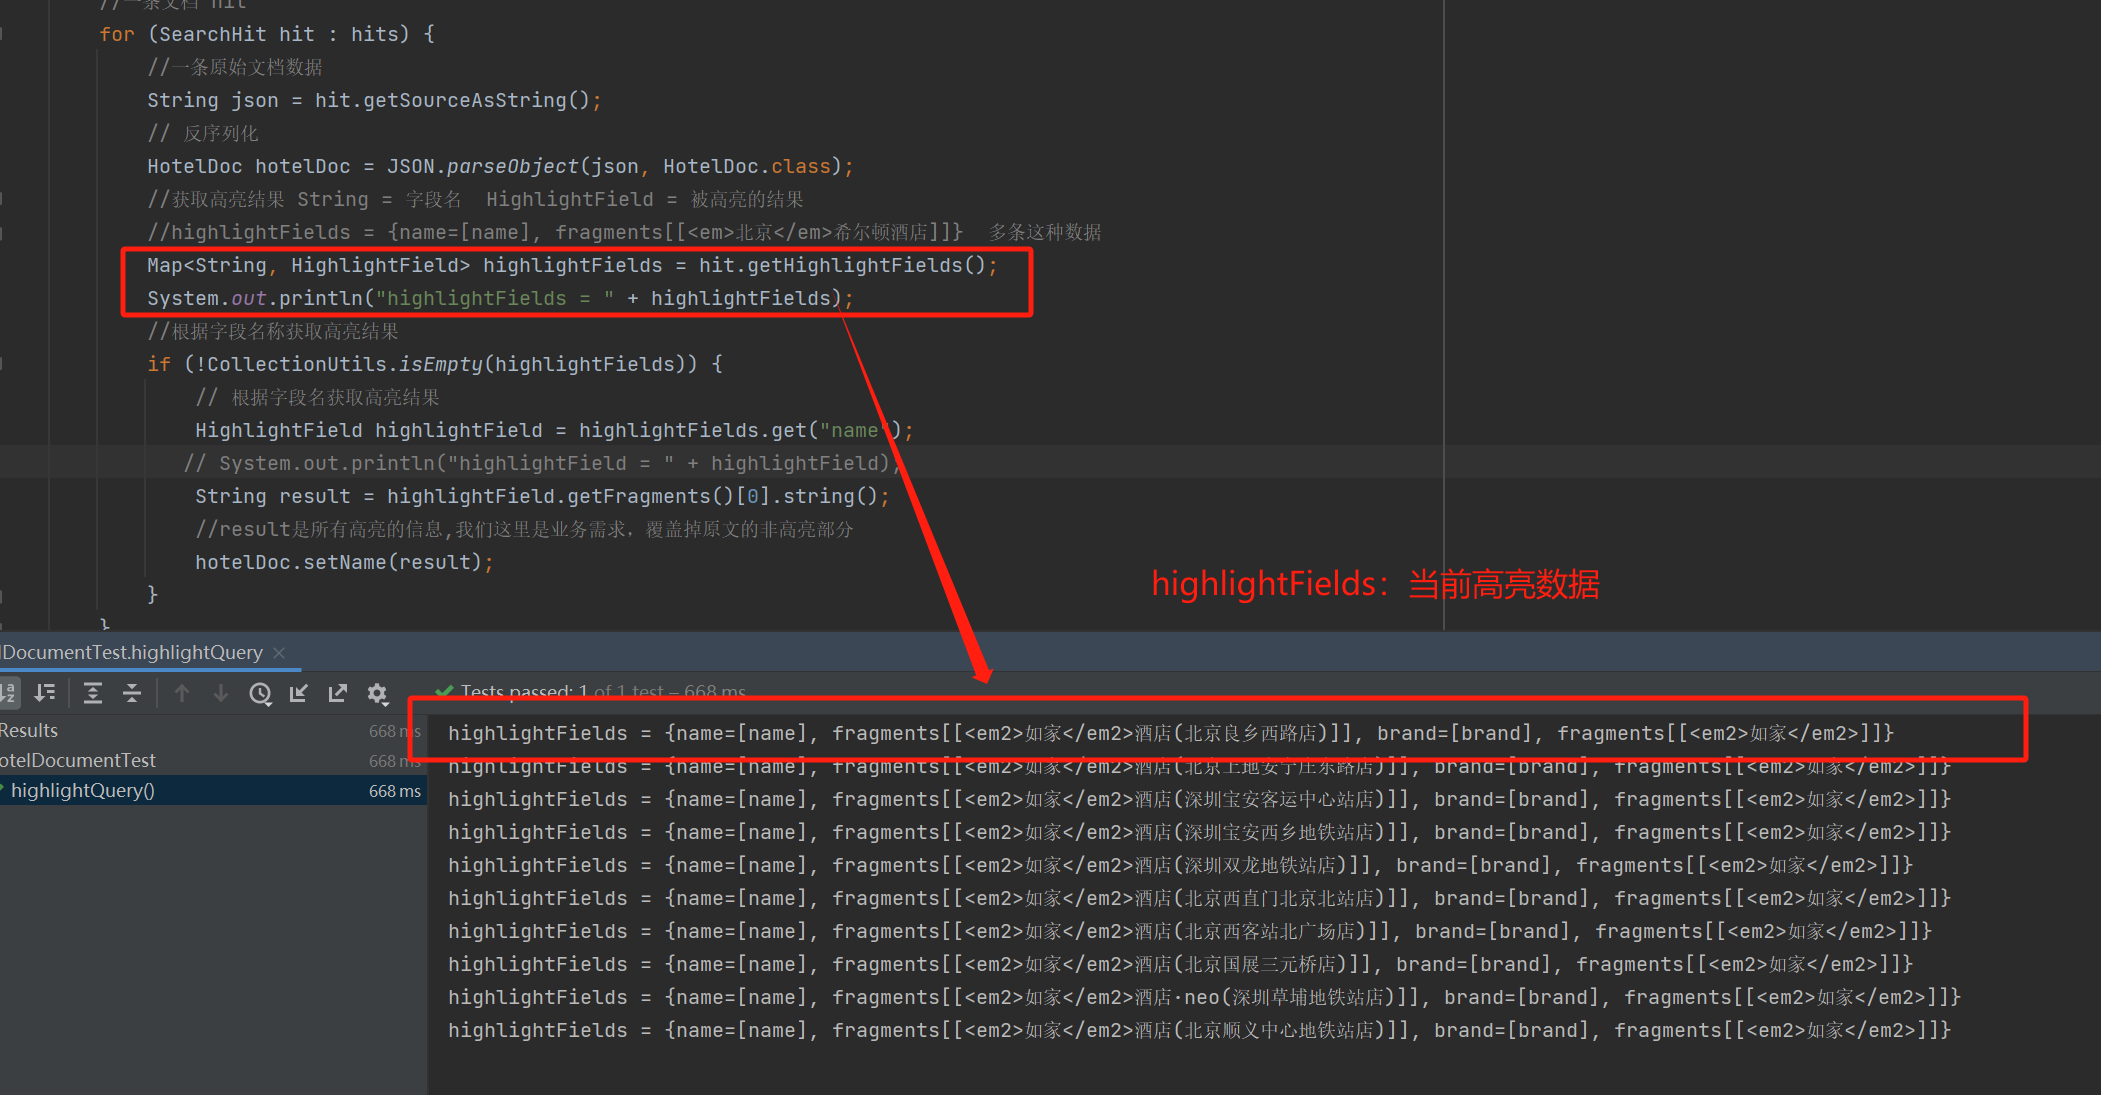Image resolution: width=2101 pixels, height=1095 pixels.
Task: Toggle alphabetical sort of test results
Action: 8,693
